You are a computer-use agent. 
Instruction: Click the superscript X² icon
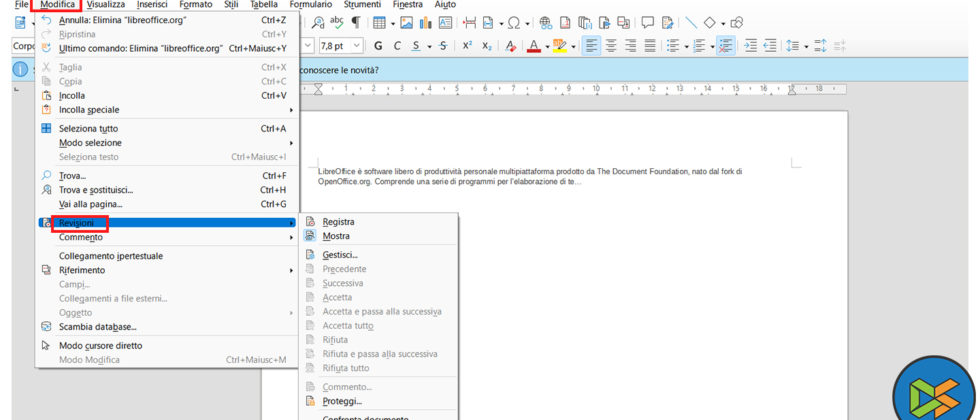467,46
